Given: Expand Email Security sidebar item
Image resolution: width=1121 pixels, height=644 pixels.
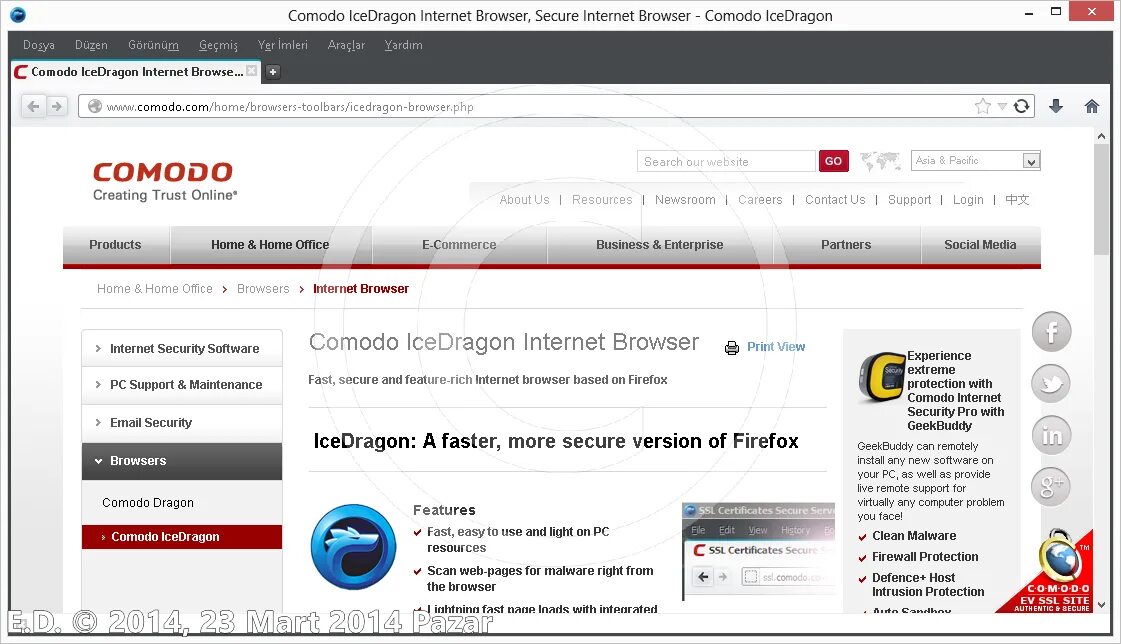Looking at the screenshot, I should click(182, 422).
